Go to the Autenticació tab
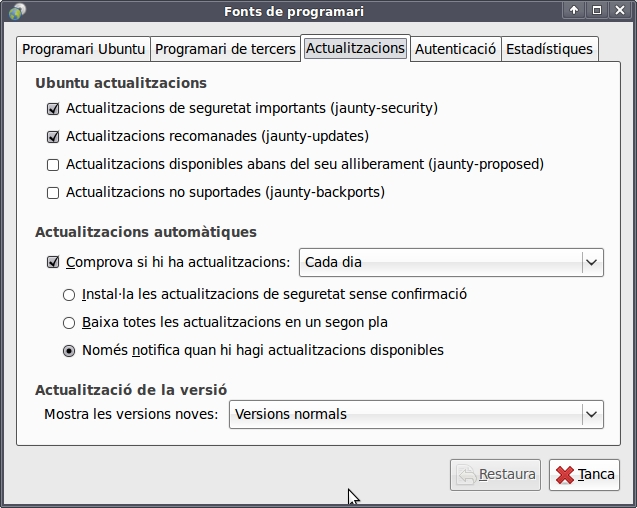637x508 pixels. [x=455, y=49]
